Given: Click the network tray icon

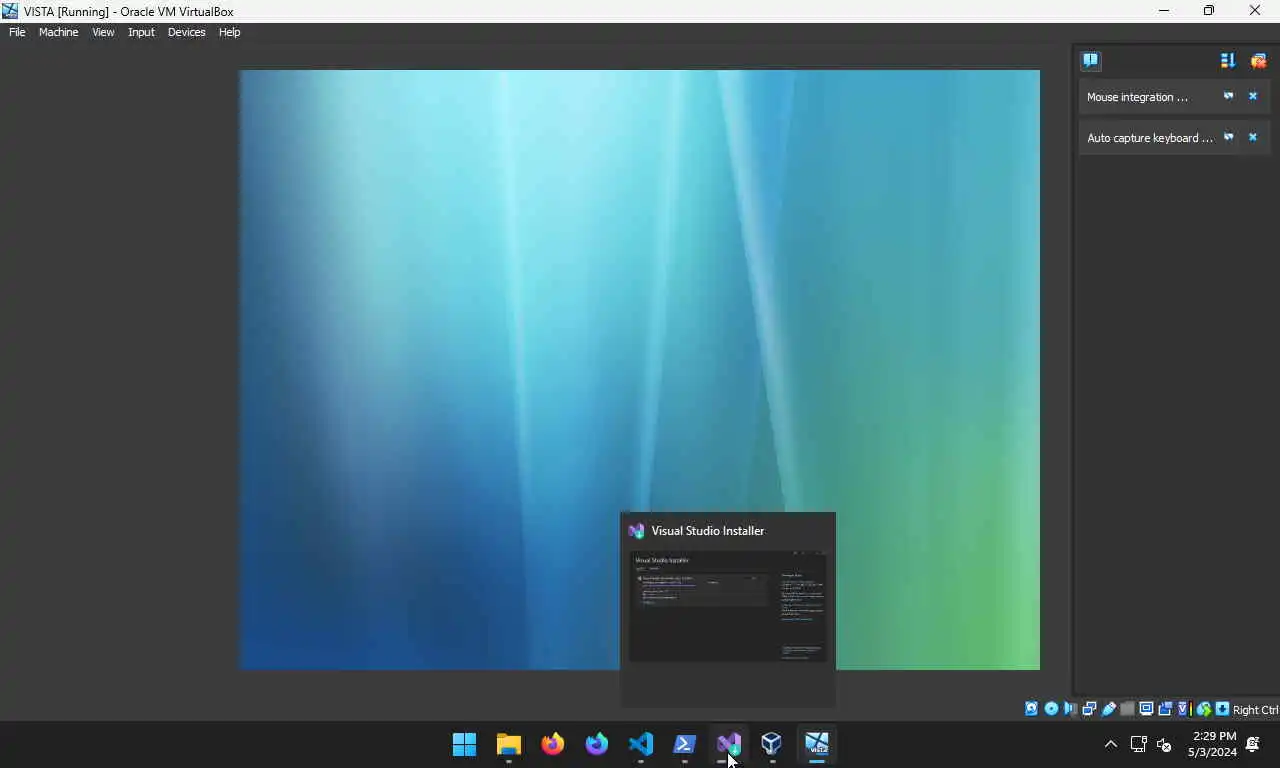Looking at the screenshot, I should click(1138, 744).
